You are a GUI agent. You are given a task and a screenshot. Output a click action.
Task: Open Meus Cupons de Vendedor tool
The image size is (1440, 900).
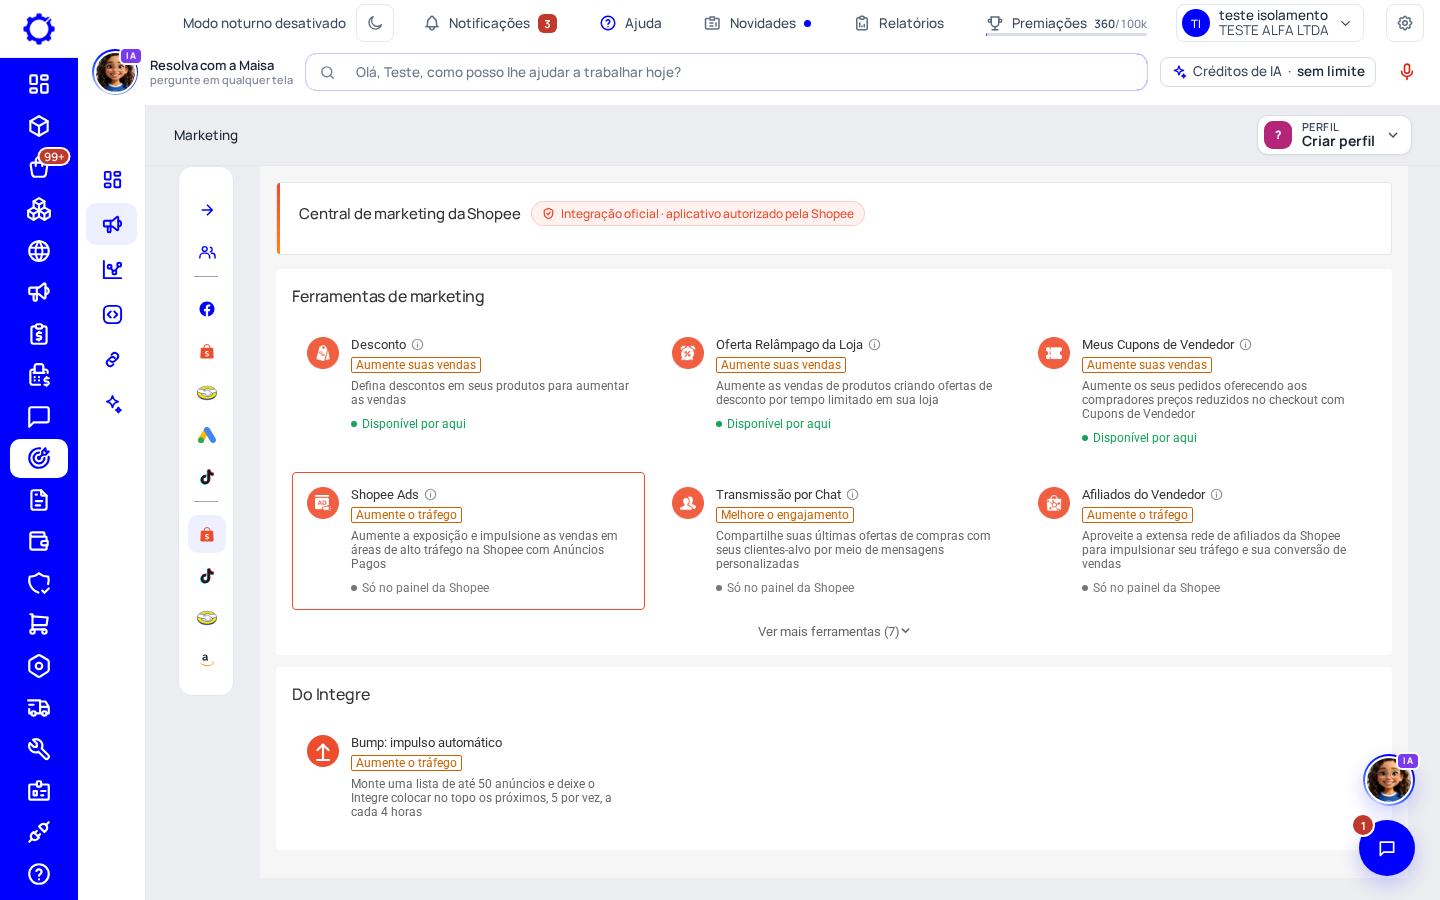click(x=1200, y=391)
